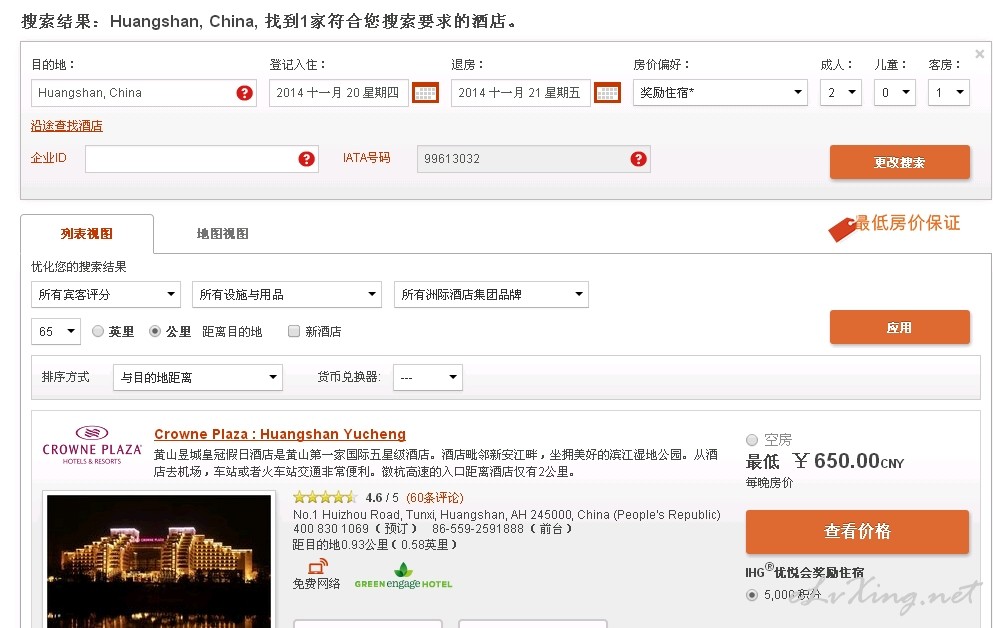Image resolution: width=993 pixels, height=628 pixels.
Task: Click the IATA number help icon
Action: (638, 159)
